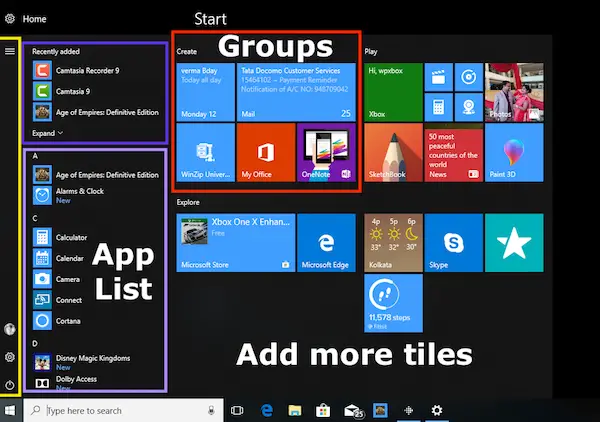Click the letter C section header

36,217
